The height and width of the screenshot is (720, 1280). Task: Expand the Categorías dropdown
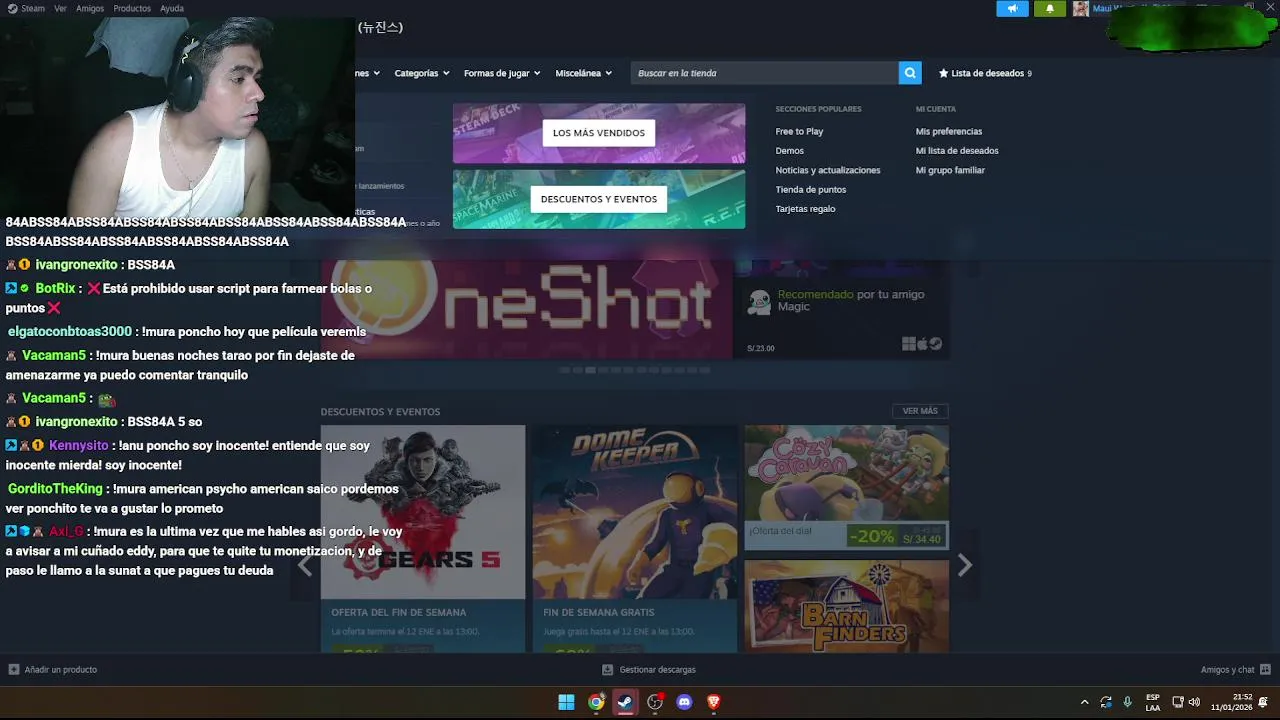tap(421, 73)
